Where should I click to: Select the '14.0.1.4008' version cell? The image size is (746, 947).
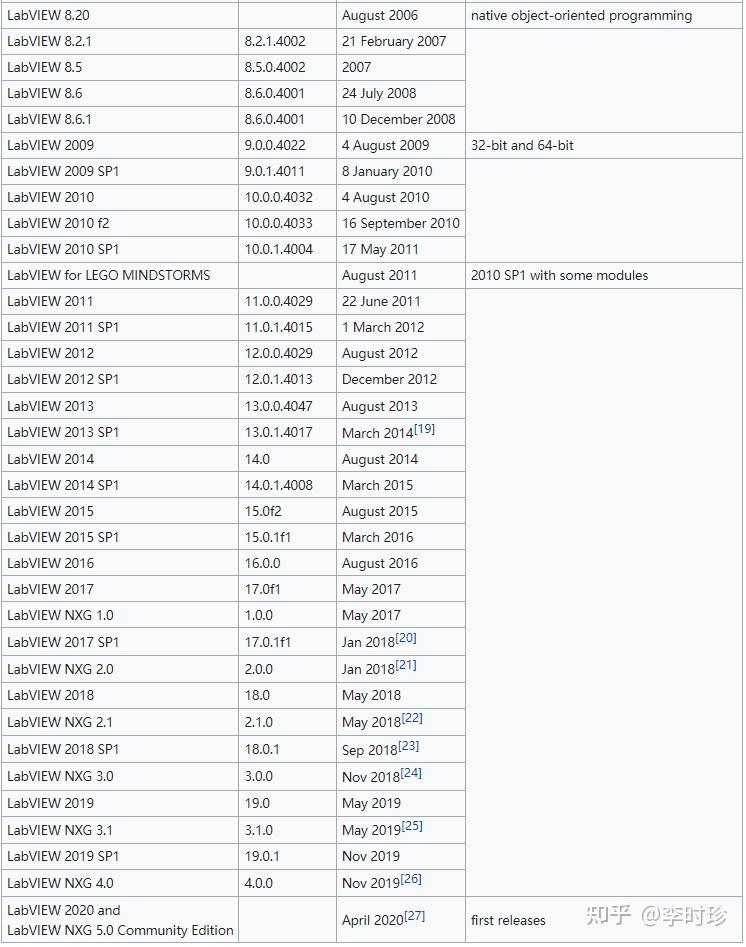(x=288, y=484)
